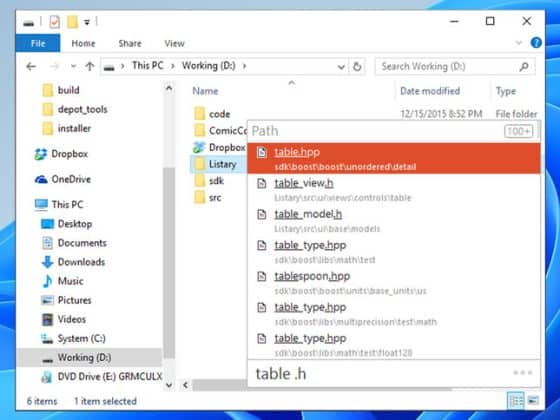Open Help with the question mark icon
This screenshot has height=420, width=560.
[x=536, y=43]
